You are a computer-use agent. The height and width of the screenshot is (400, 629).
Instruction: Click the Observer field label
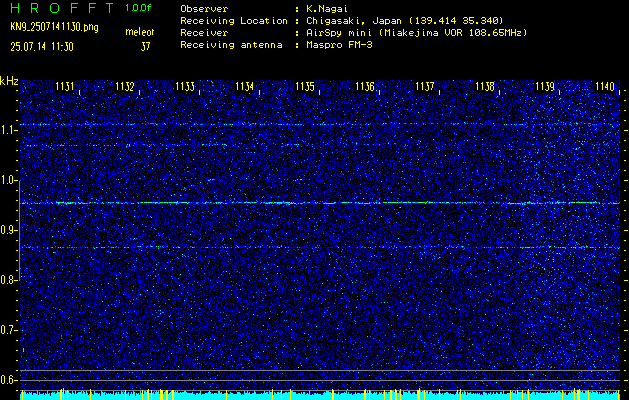[204, 8]
